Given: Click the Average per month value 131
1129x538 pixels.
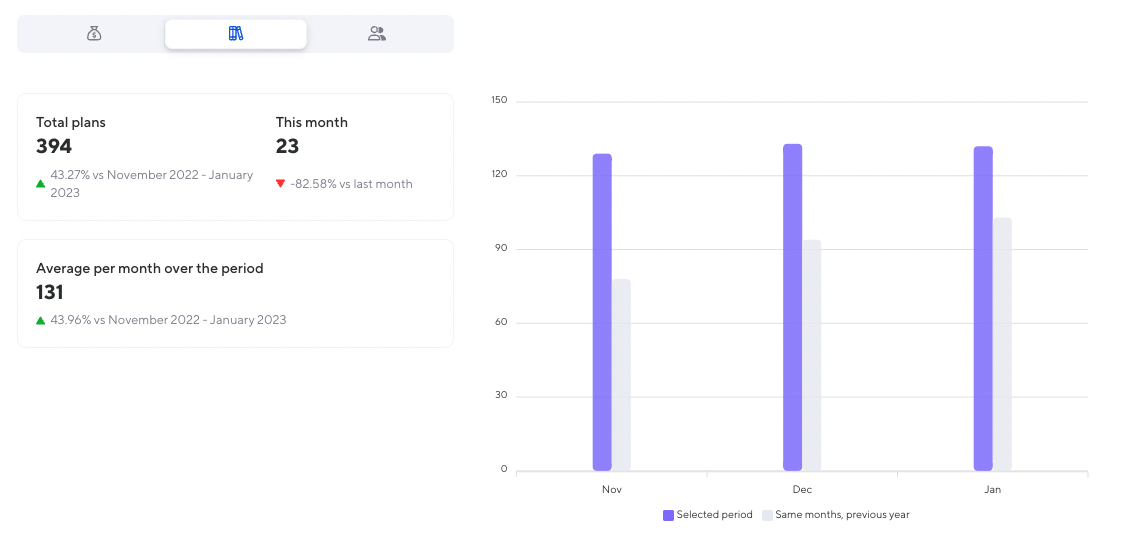Looking at the screenshot, I should [50, 293].
